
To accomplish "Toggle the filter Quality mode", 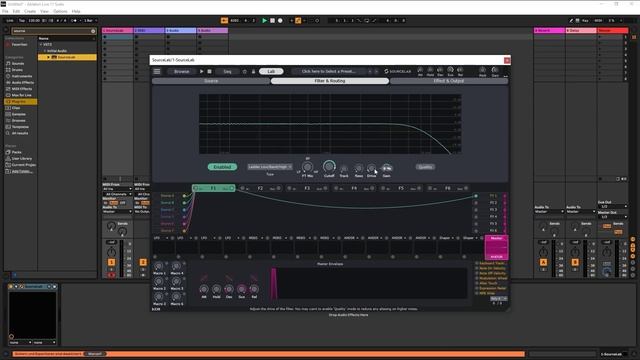I will click(425, 167).
